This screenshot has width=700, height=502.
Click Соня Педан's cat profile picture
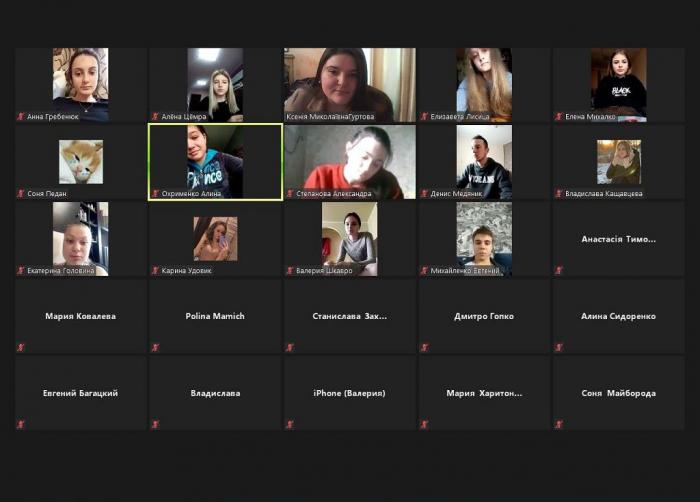[81, 162]
